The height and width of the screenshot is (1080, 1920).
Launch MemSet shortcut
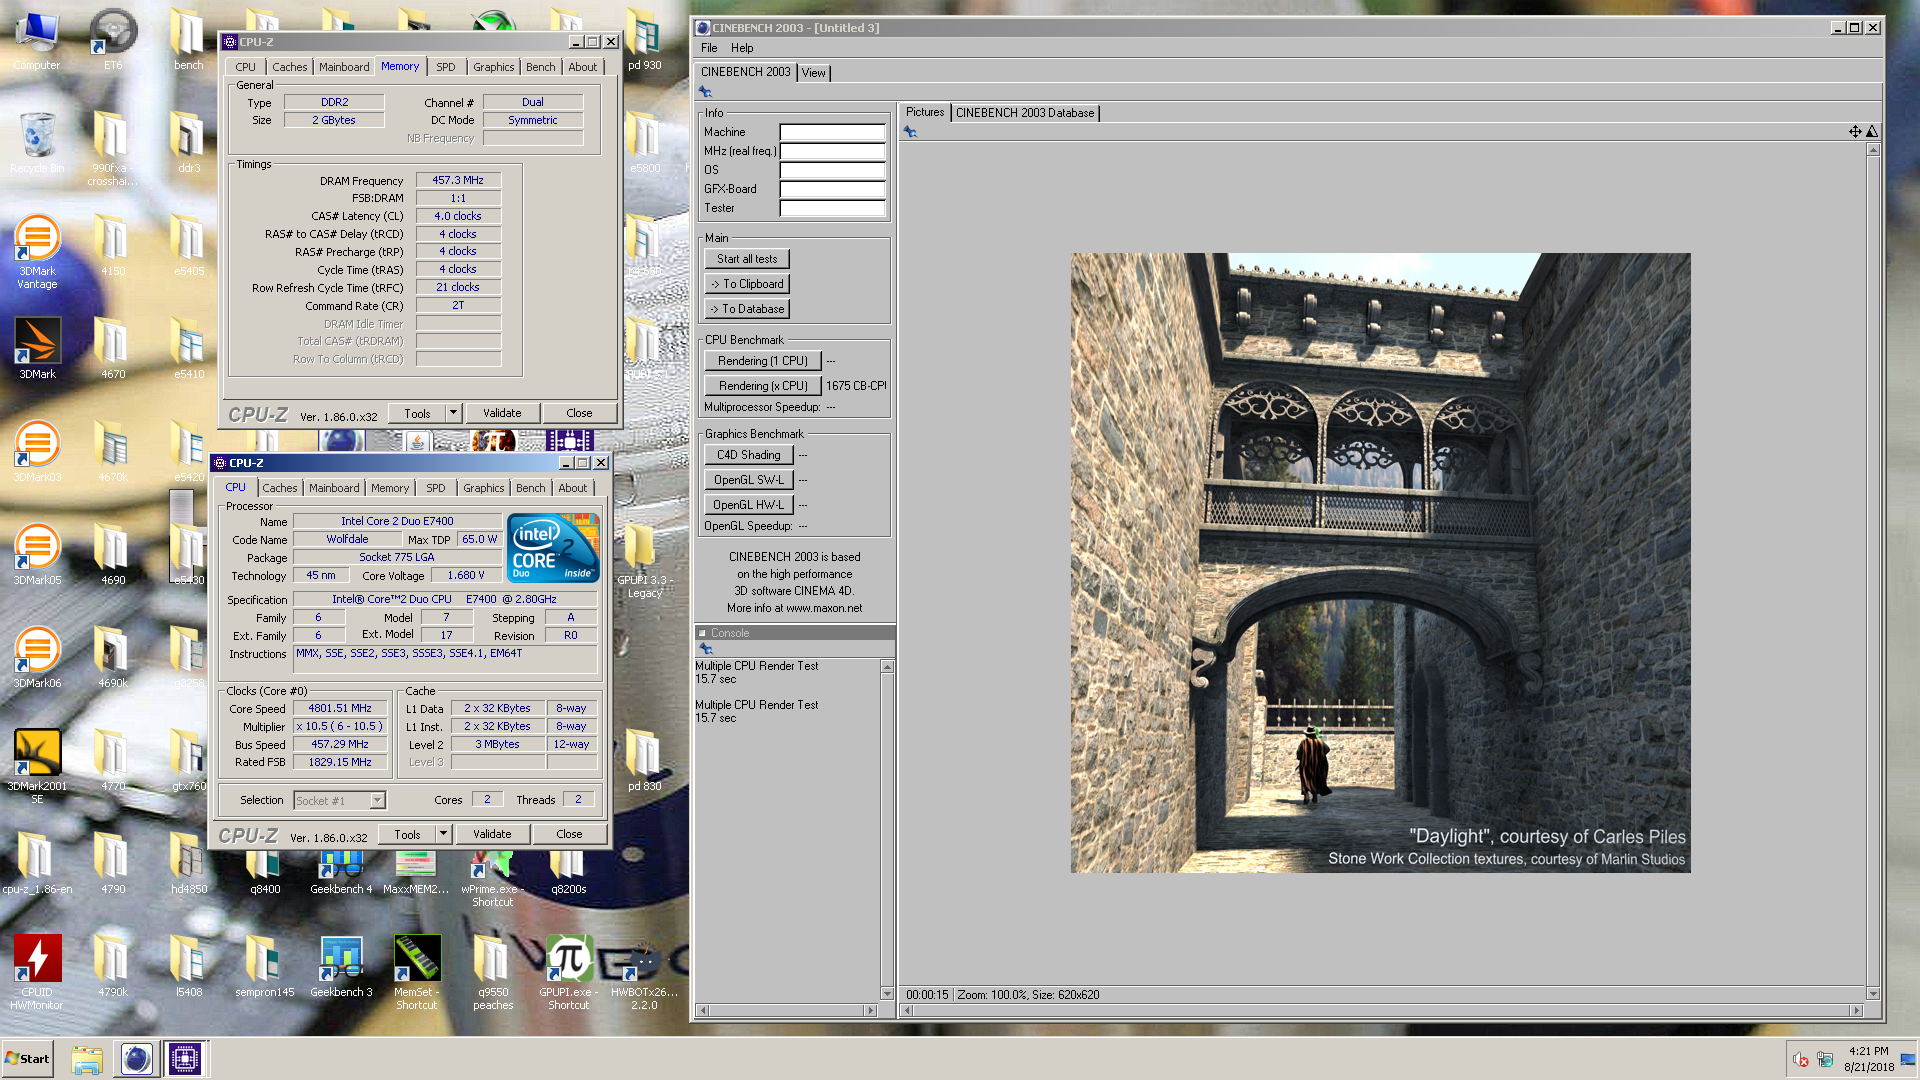point(417,972)
